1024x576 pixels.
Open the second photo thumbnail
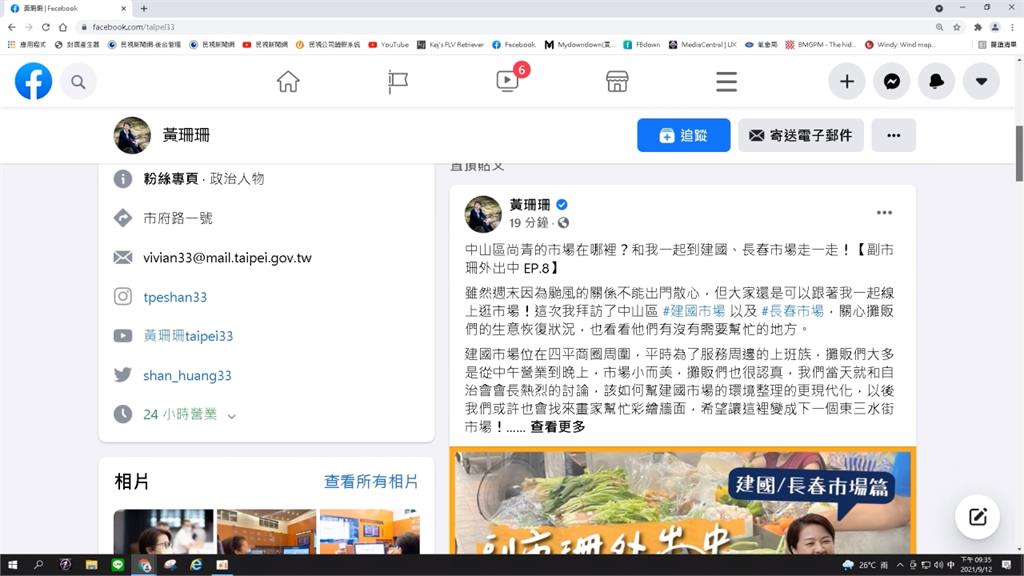tap(266, 532)
